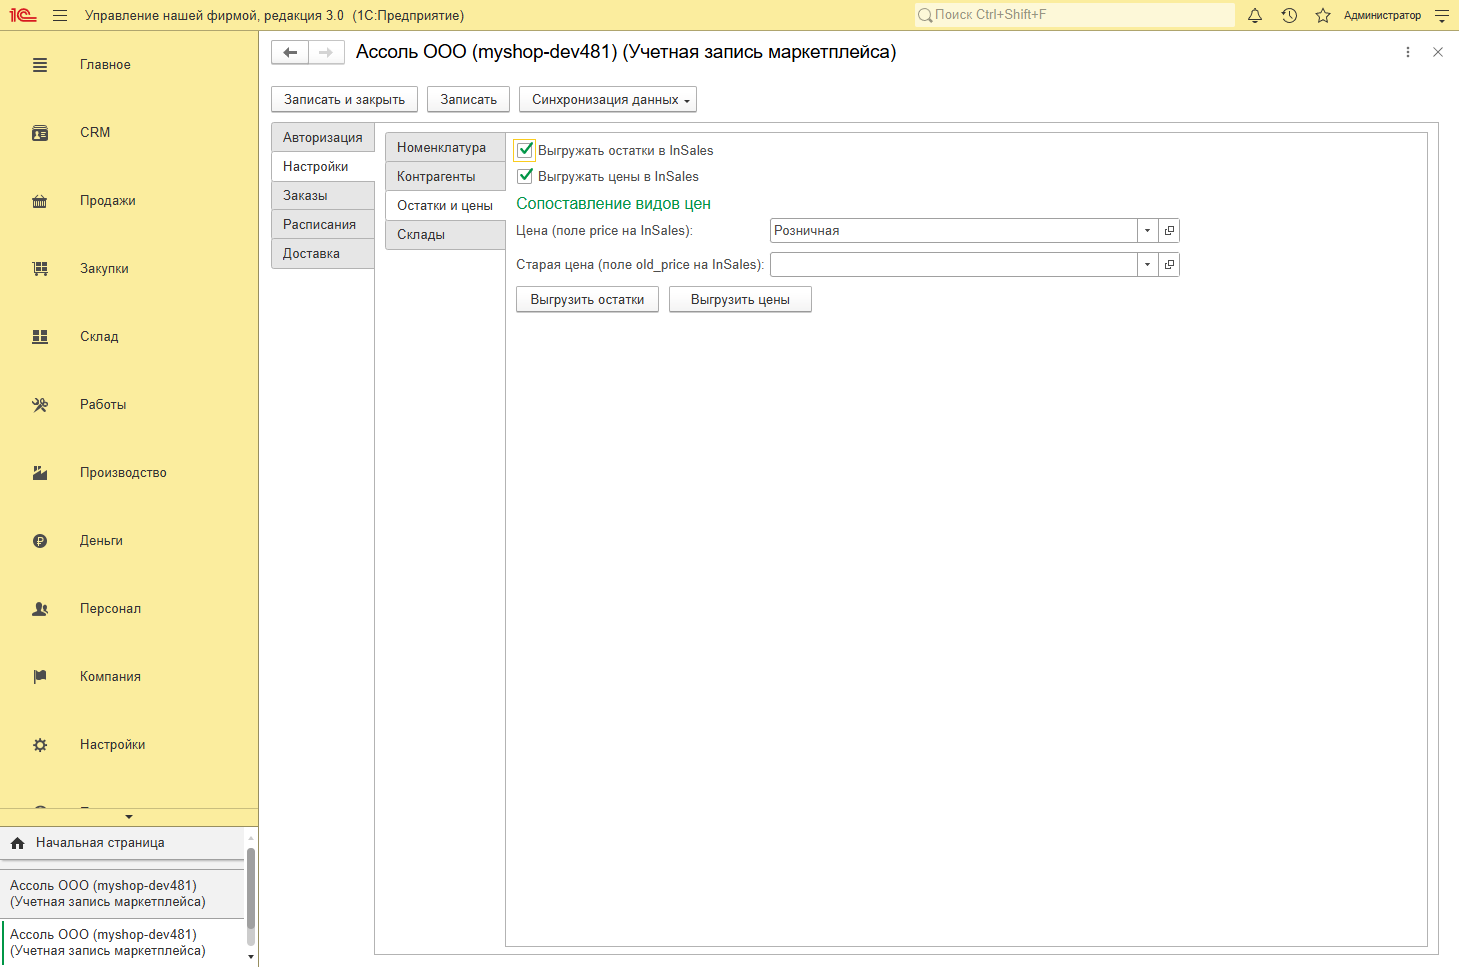Click Выгрузить остатки button
1459x967 pixels.
tap(588, 300)
